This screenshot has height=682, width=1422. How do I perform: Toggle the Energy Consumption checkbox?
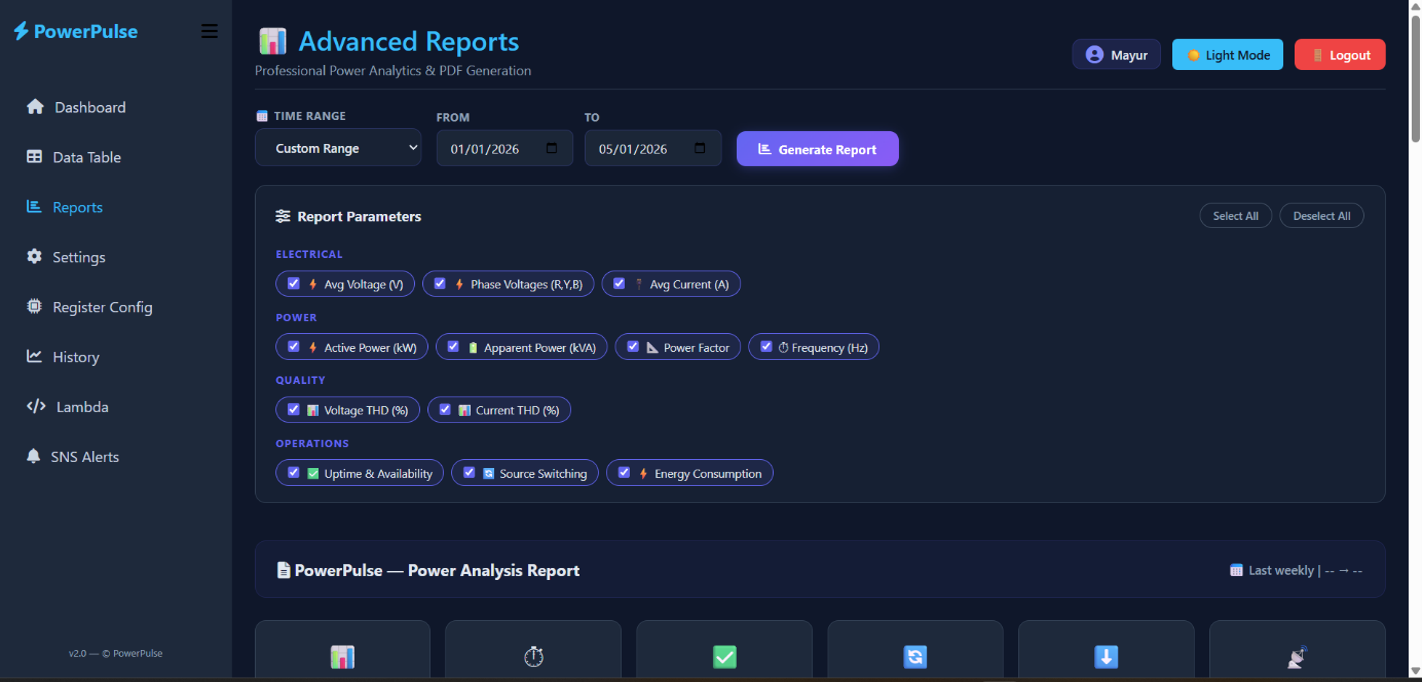tap(624, 473)
